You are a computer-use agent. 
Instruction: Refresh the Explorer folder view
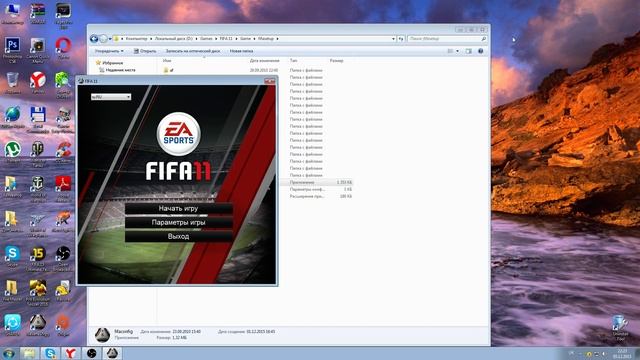(401, 39)
